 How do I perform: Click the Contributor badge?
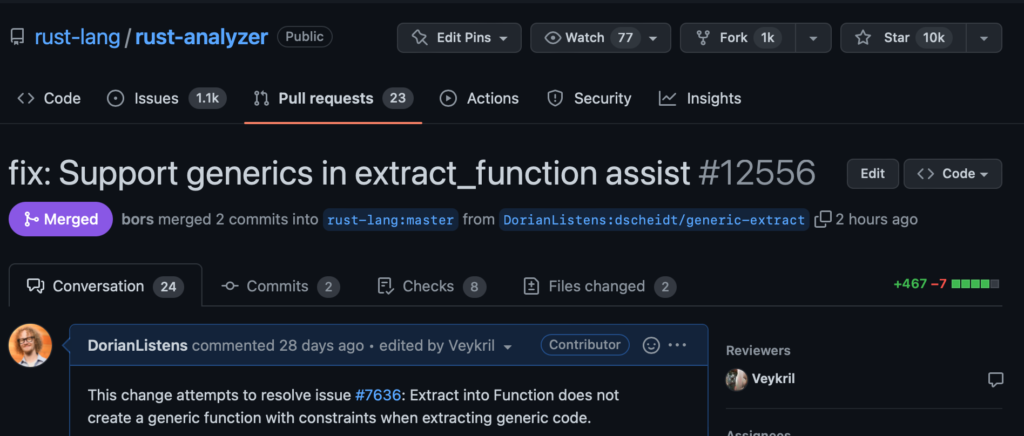click(584, 345)
